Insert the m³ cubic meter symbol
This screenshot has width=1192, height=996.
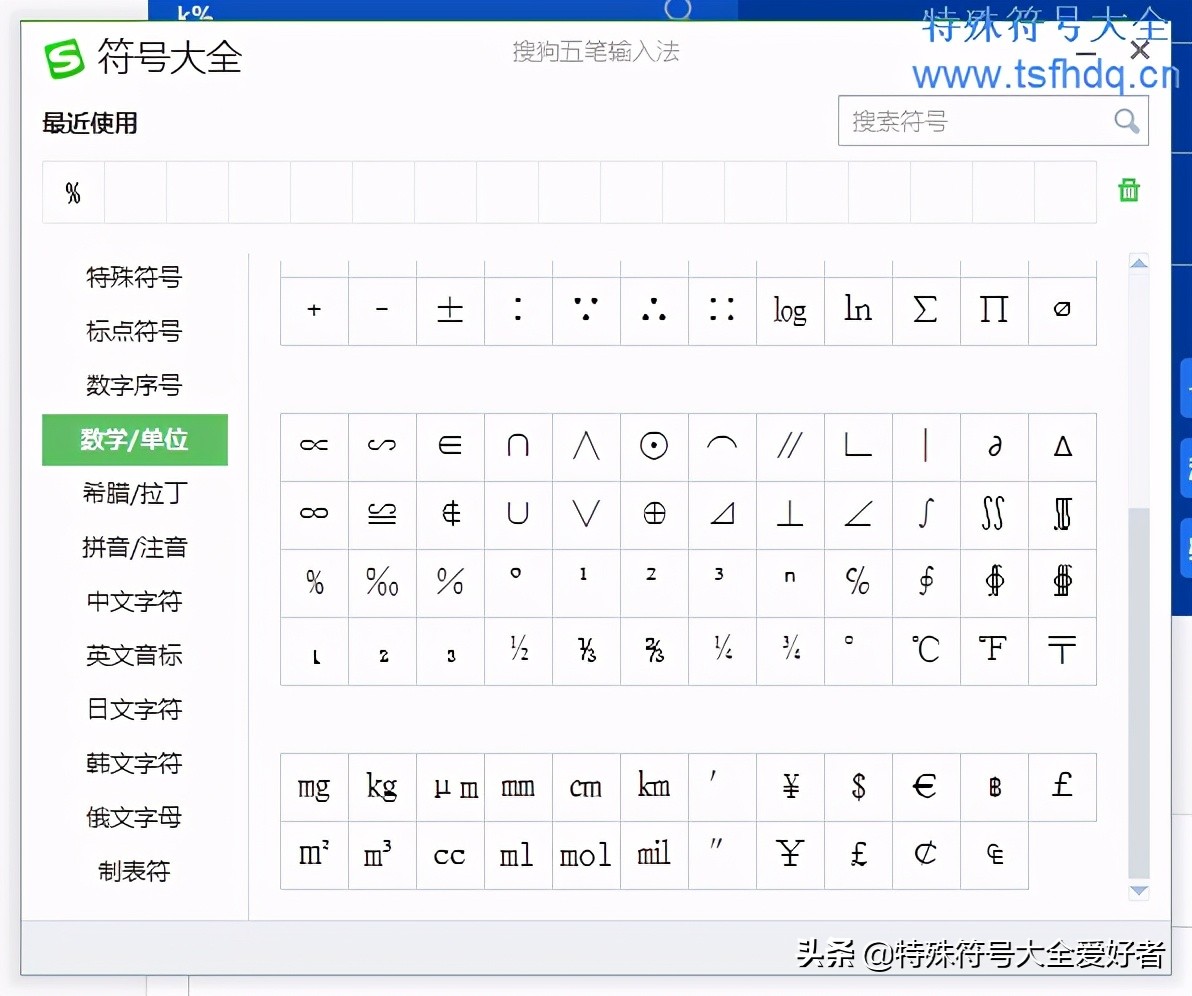click(382, 855)
